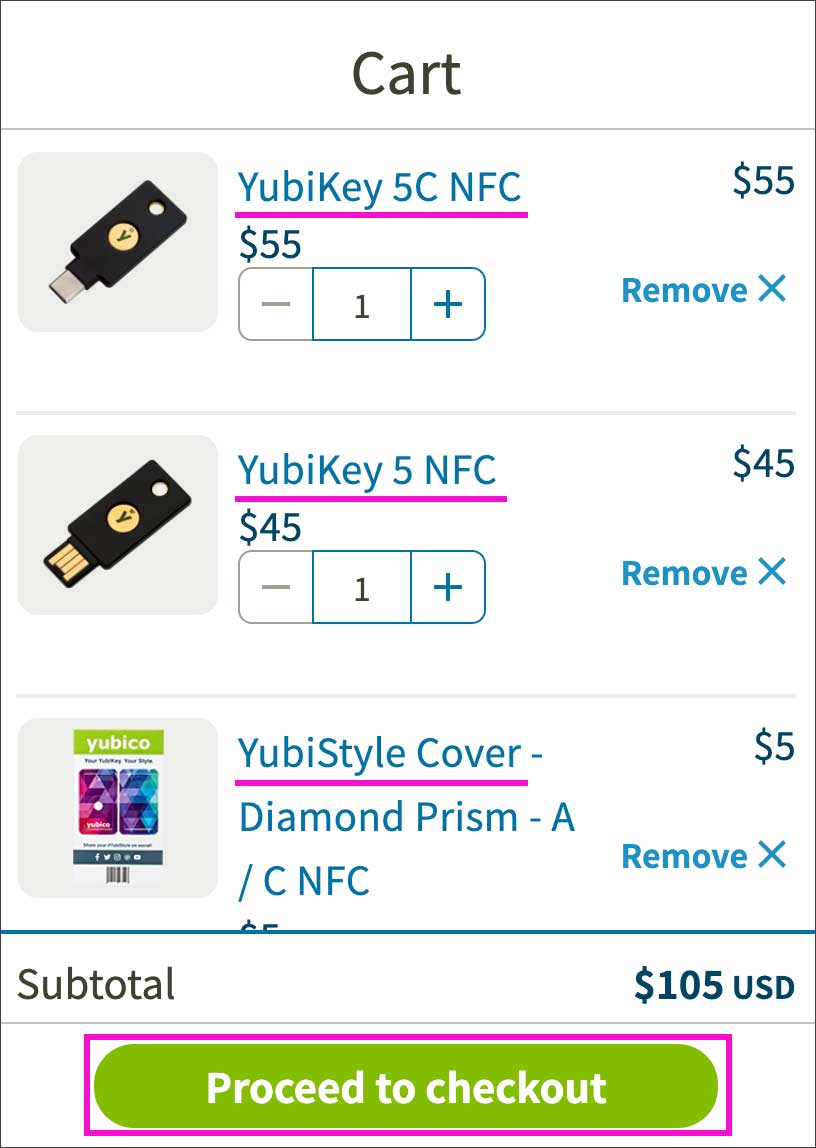Decrease YubiKey 5 NFC quantity with minus
816x1148 pixels.
pos(275,588)
